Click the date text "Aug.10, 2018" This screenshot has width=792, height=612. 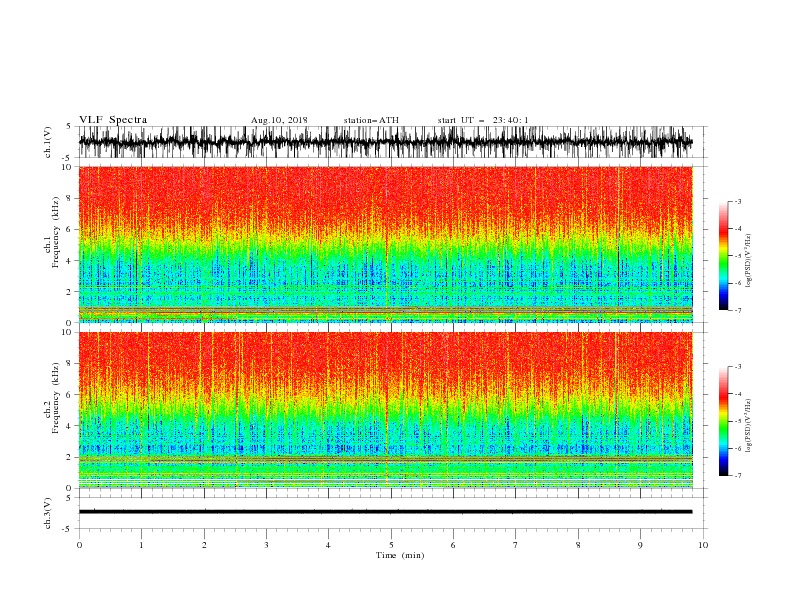click(x=279, y=120)
